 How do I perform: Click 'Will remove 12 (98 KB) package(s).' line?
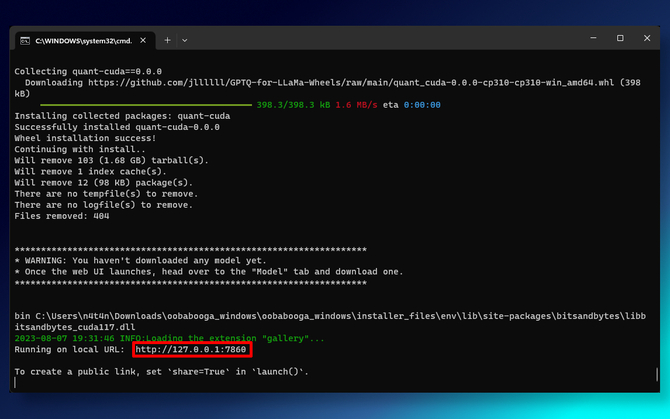click(104, 182)
